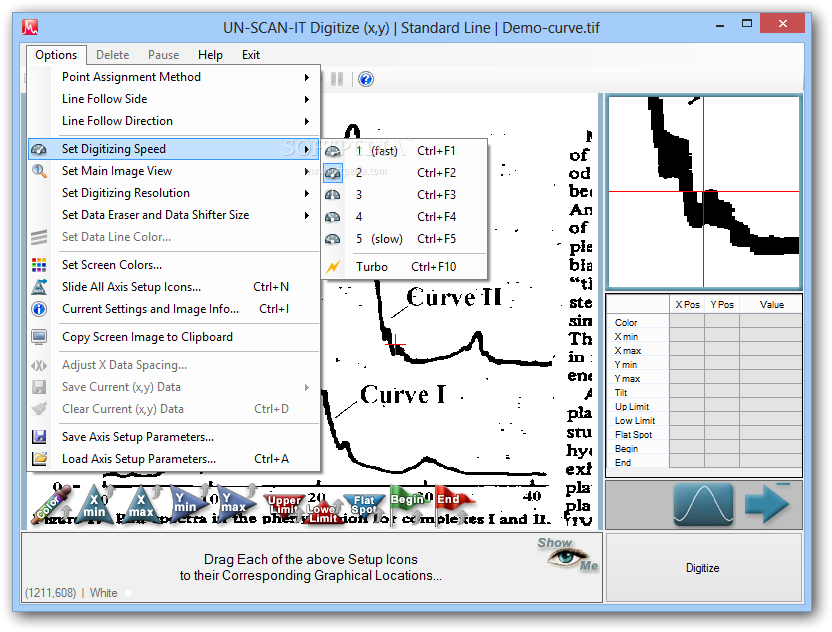Click the Flat Spot row in the table
Image resolution: width=832 pixels, height=632 pixels.
tap(704, 435)
